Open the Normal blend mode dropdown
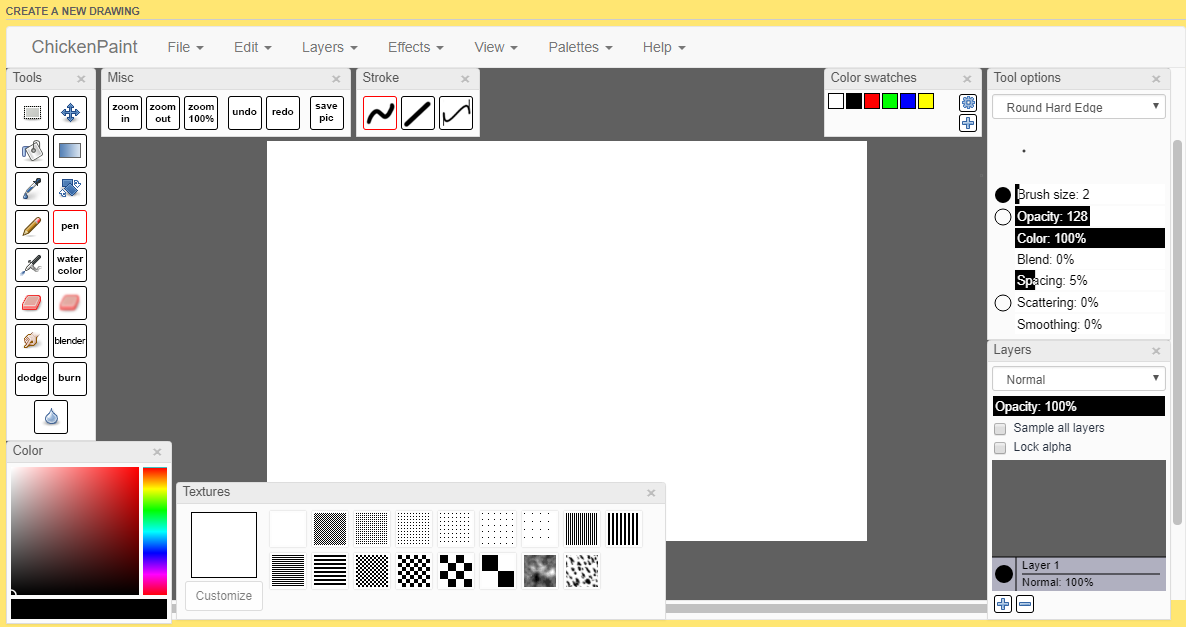1186x627 pixels. [x=1078, y=379]
